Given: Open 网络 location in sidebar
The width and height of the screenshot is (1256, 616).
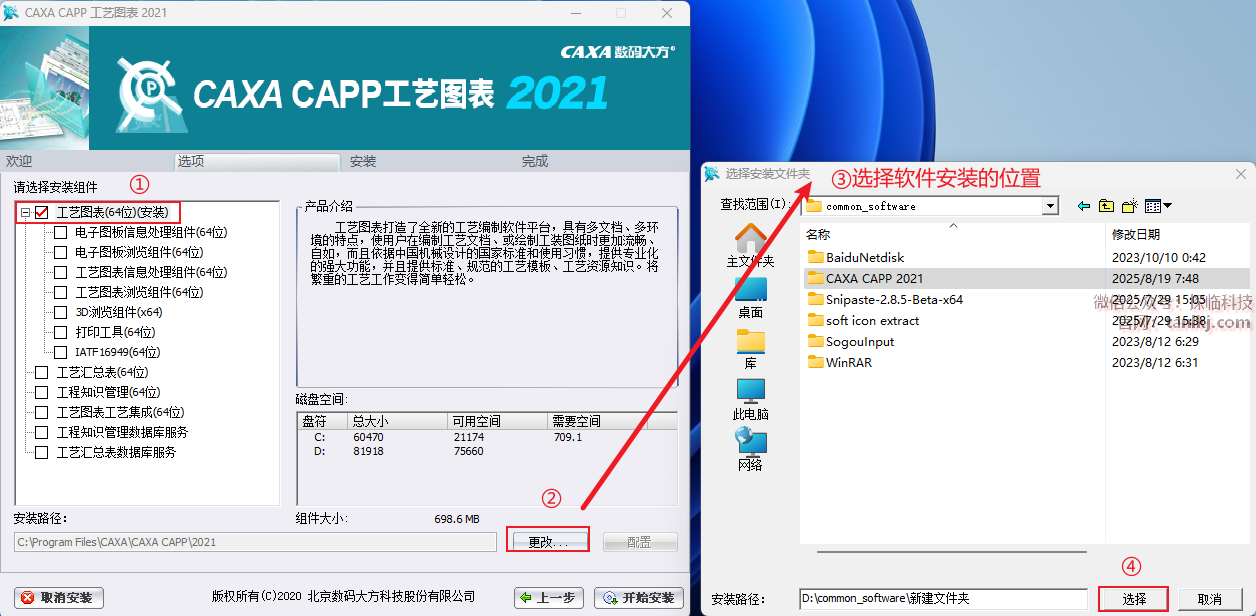Looking at the screenshot, I should 750,450.
